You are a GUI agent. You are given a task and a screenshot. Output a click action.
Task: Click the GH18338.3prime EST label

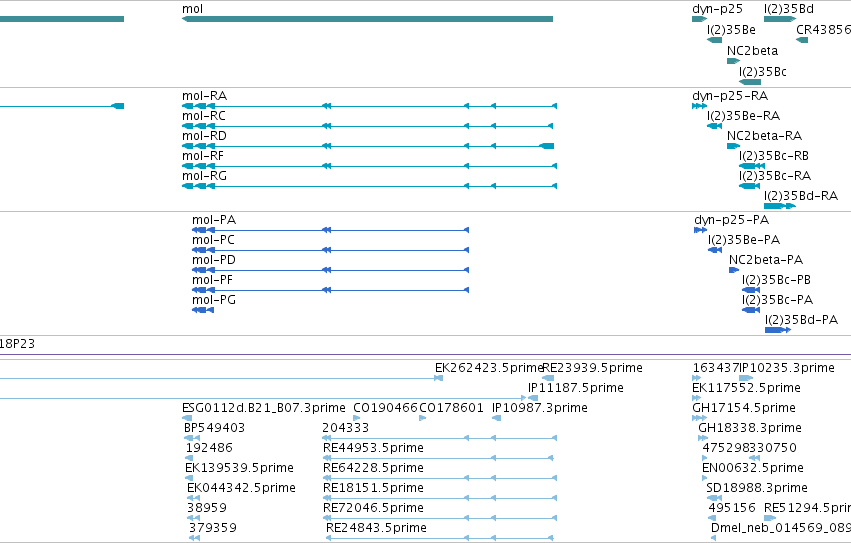(x=750, y=428)
